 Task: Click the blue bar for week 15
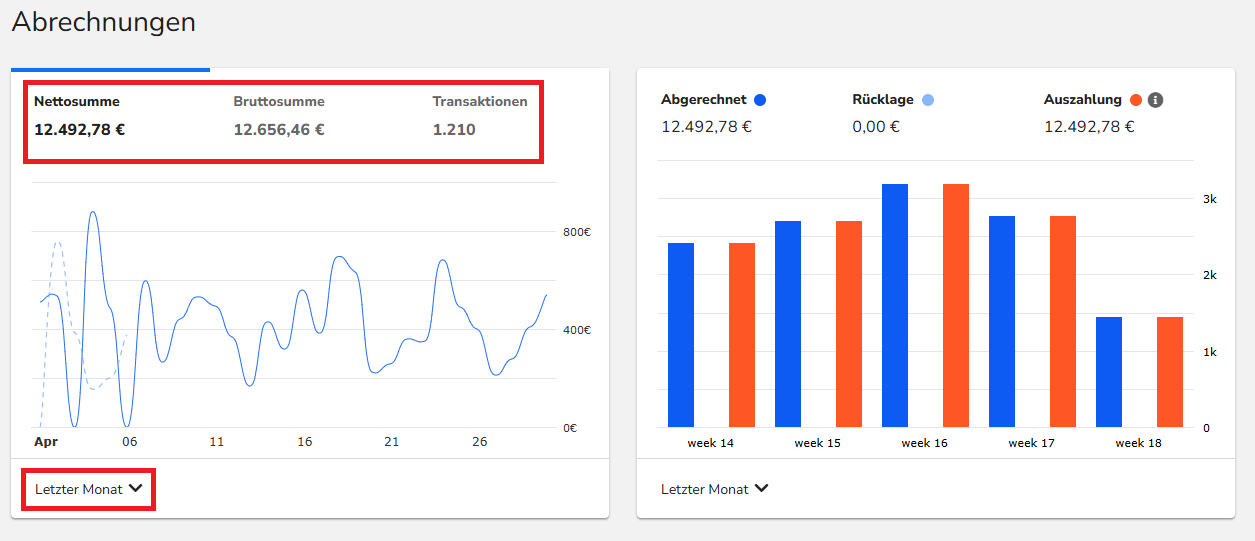788,324
